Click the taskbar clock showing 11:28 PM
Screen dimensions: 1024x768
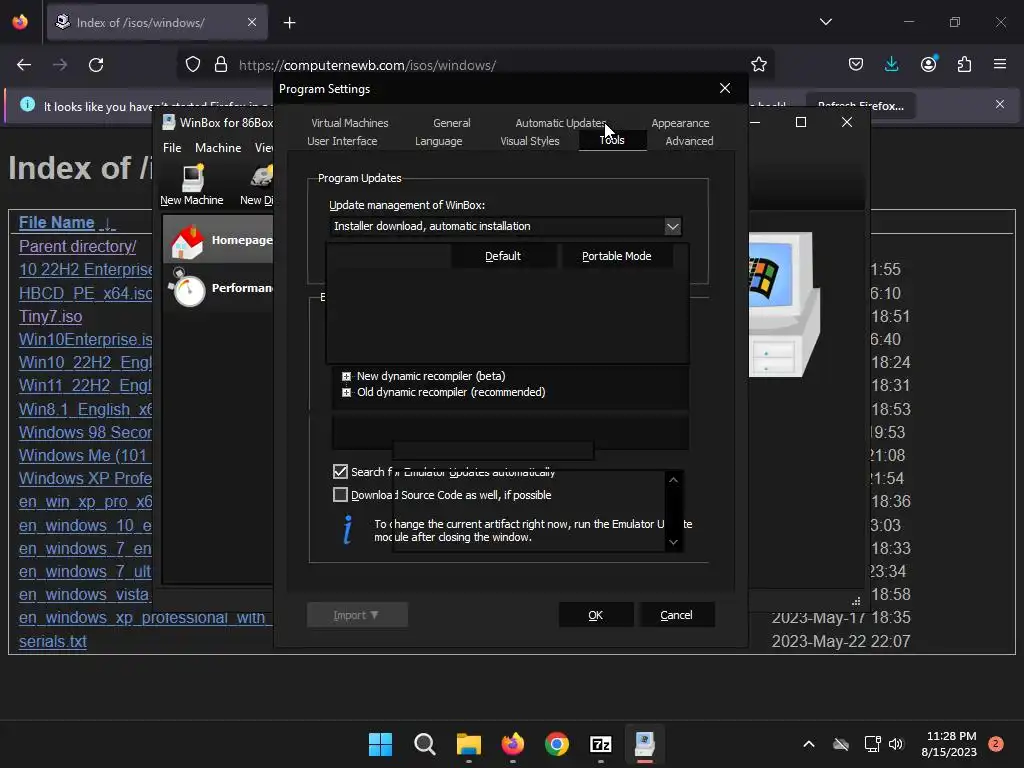pyautogui.click(x=950, y=744)
